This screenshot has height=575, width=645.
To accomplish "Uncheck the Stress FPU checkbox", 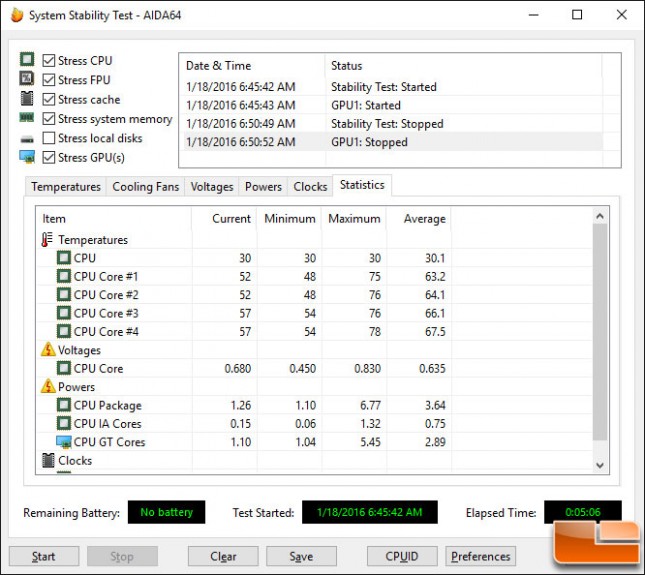I will tap(49, 80).
